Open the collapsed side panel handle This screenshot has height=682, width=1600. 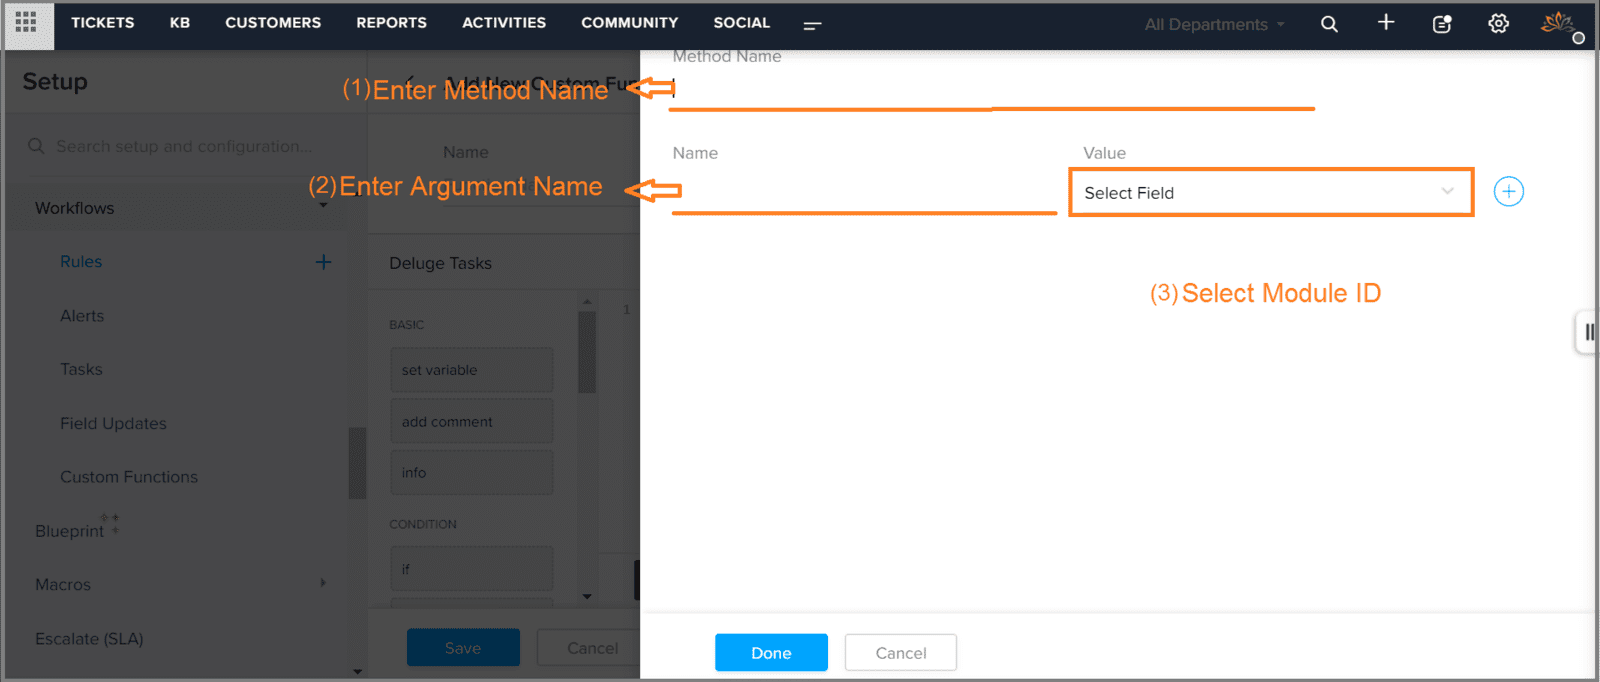pos(1587,332)
